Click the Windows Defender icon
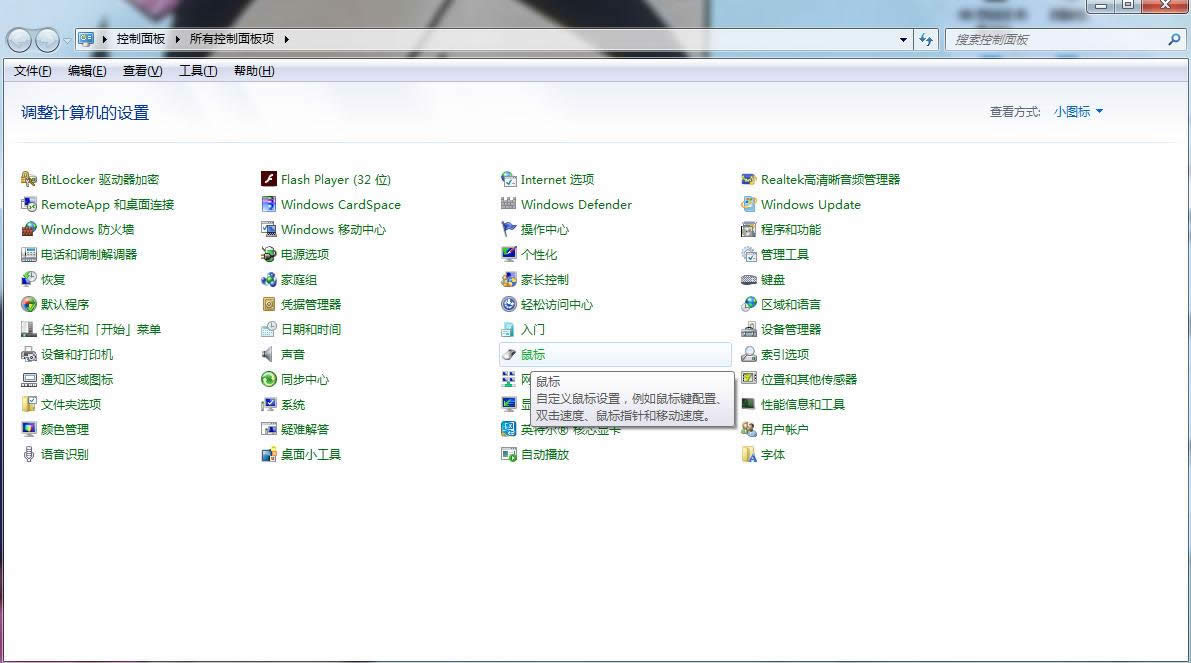This screenshot has height=663, width=1191. coord(509,205)
